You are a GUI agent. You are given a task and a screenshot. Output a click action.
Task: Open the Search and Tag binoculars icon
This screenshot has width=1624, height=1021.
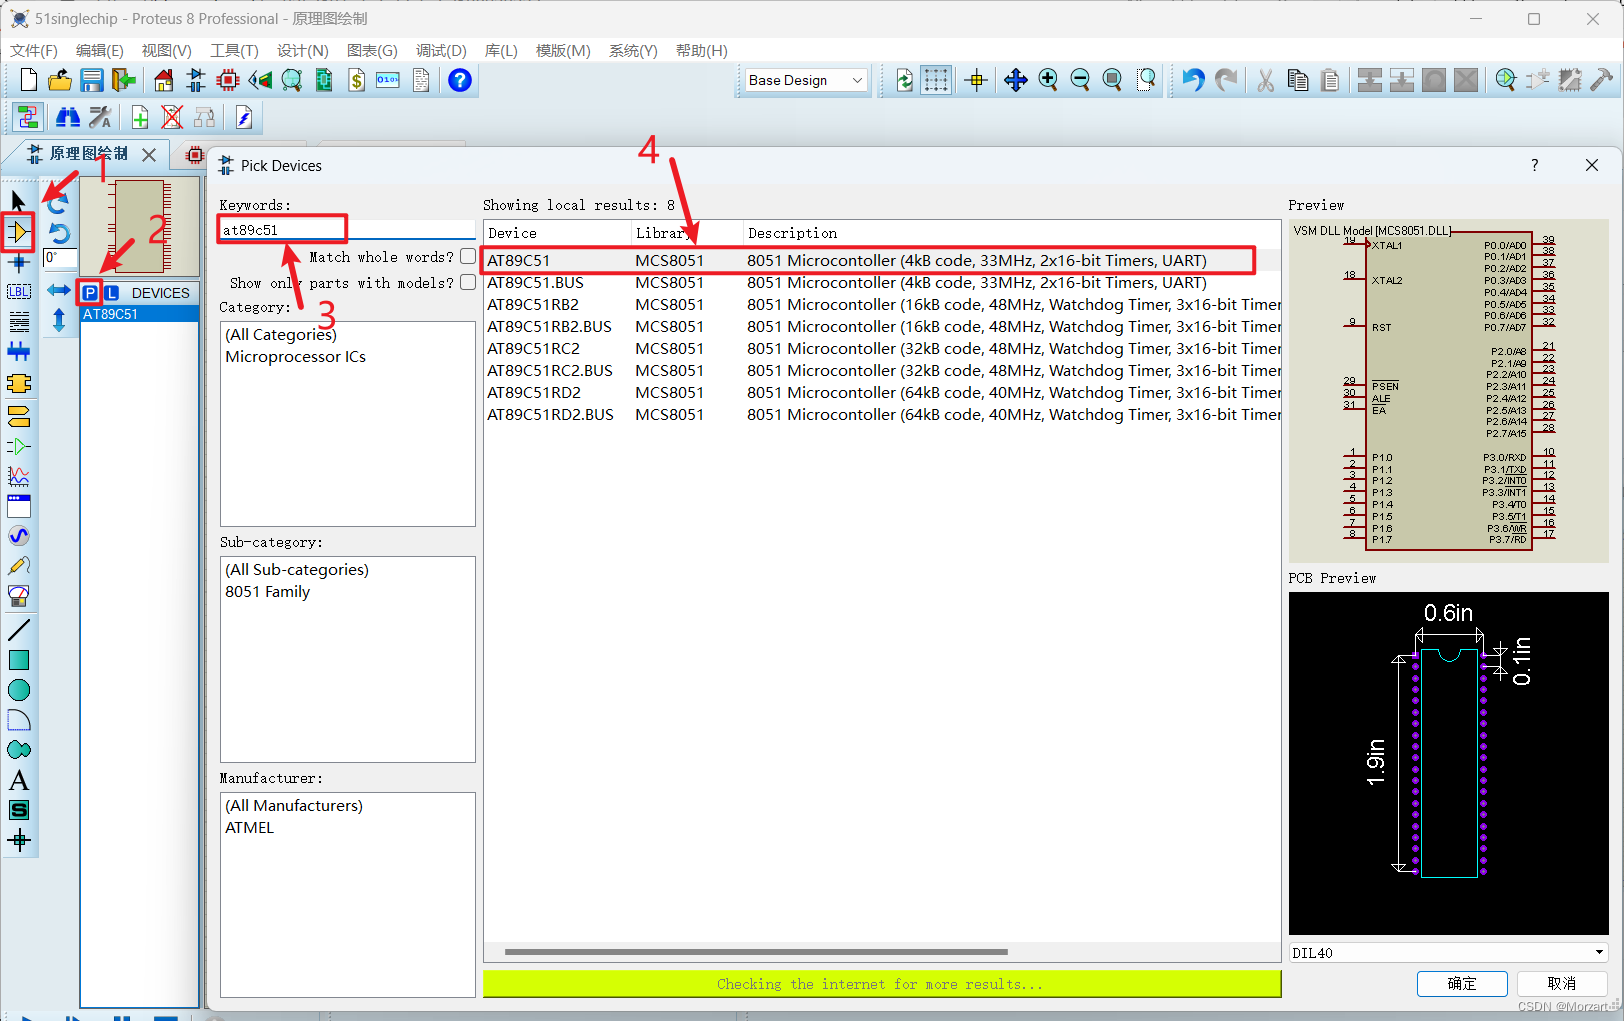[68, 118]
